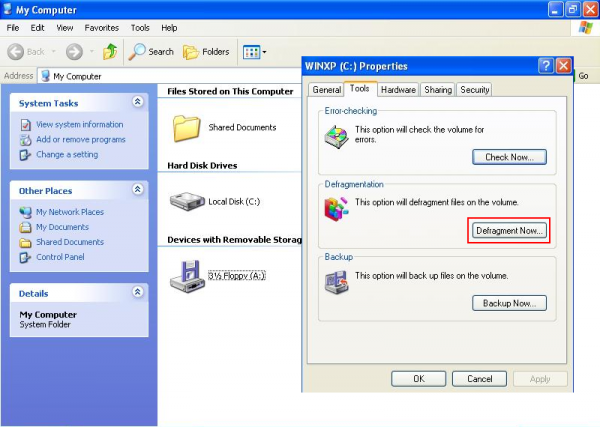Image resolution: width=600 pixels, height=427 pixels.
Task: Toggle the Folders pane button
Action: pyautogui.click(x=206, y=52)
